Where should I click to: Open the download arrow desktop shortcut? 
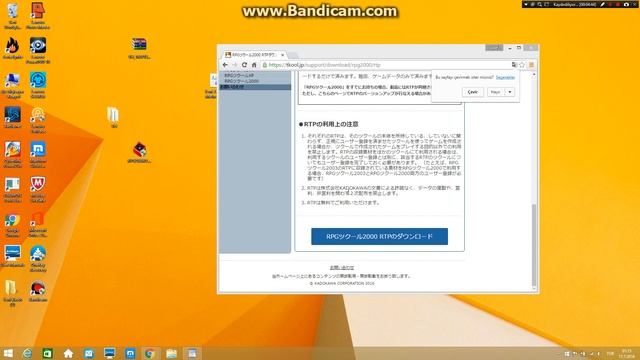click(38, 258)
